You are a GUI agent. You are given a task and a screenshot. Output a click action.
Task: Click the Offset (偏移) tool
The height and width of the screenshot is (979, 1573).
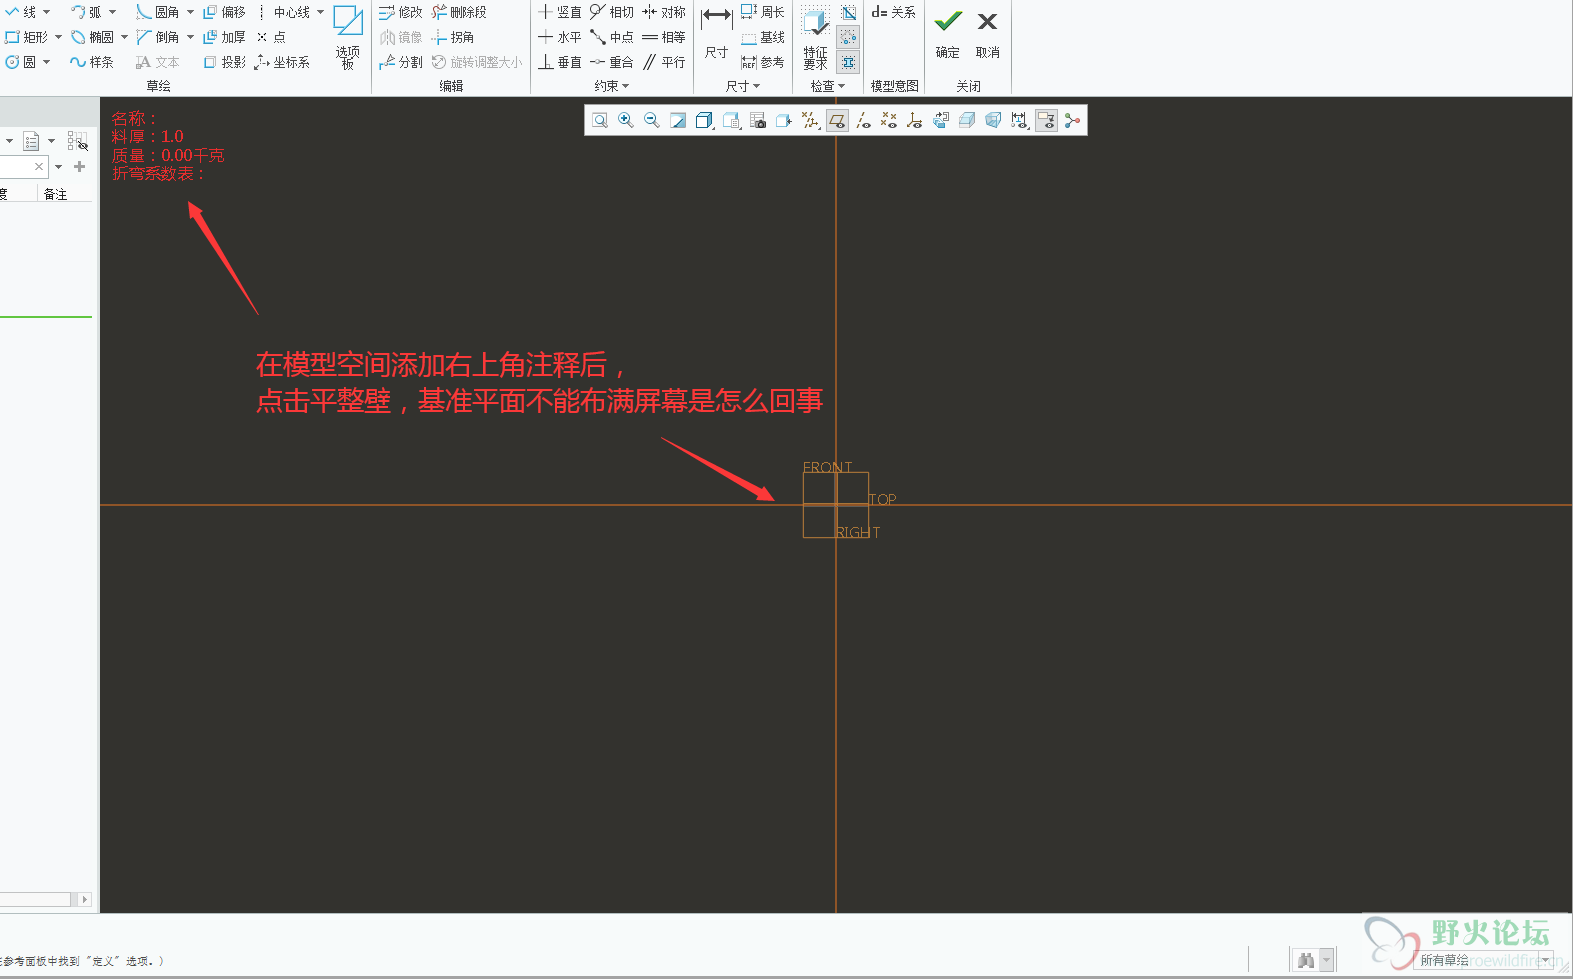(224, 12)
